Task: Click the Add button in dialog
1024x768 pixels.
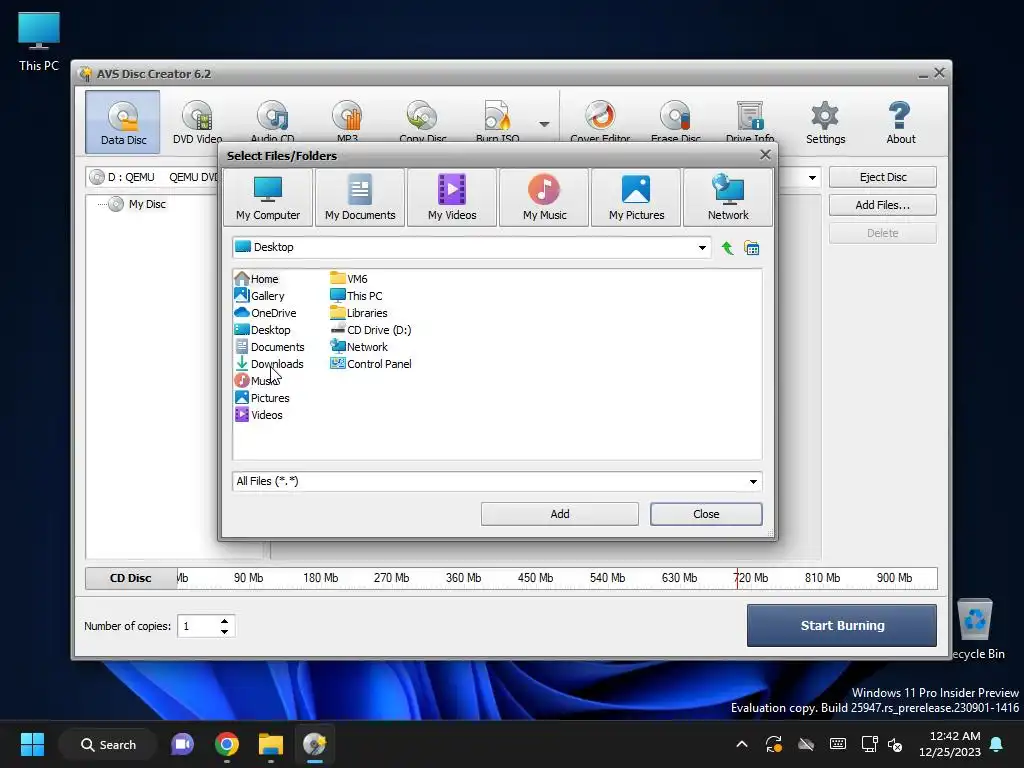Action: click(560, 514)
